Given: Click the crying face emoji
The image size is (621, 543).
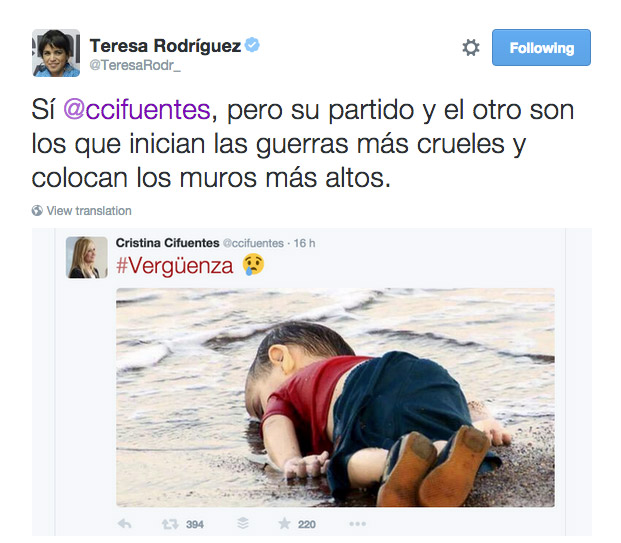Looking at the screenshot, I should (253, 265).
